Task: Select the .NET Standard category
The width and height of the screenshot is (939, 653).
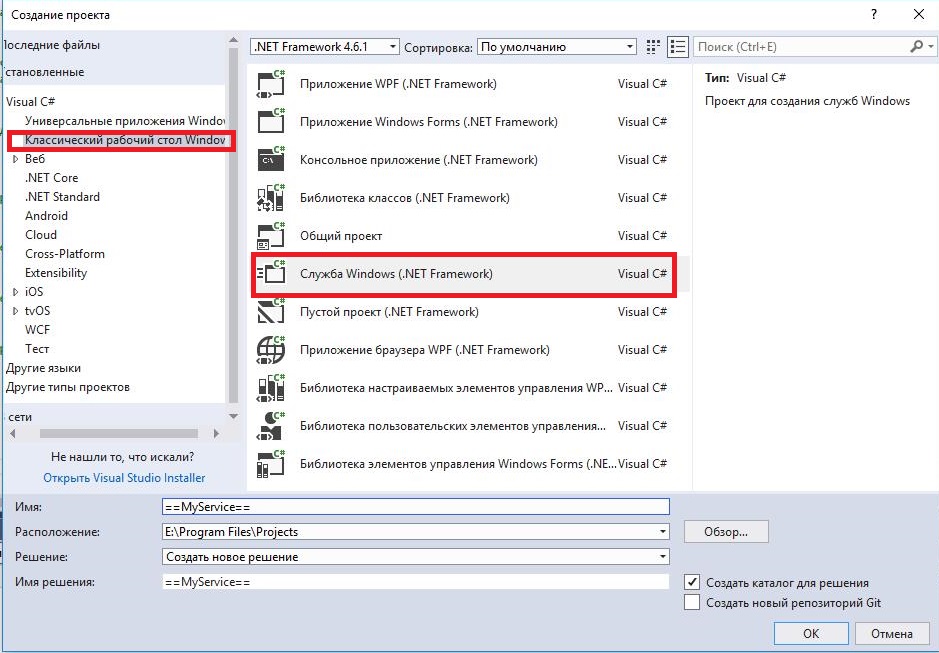Action: (62, 197)
